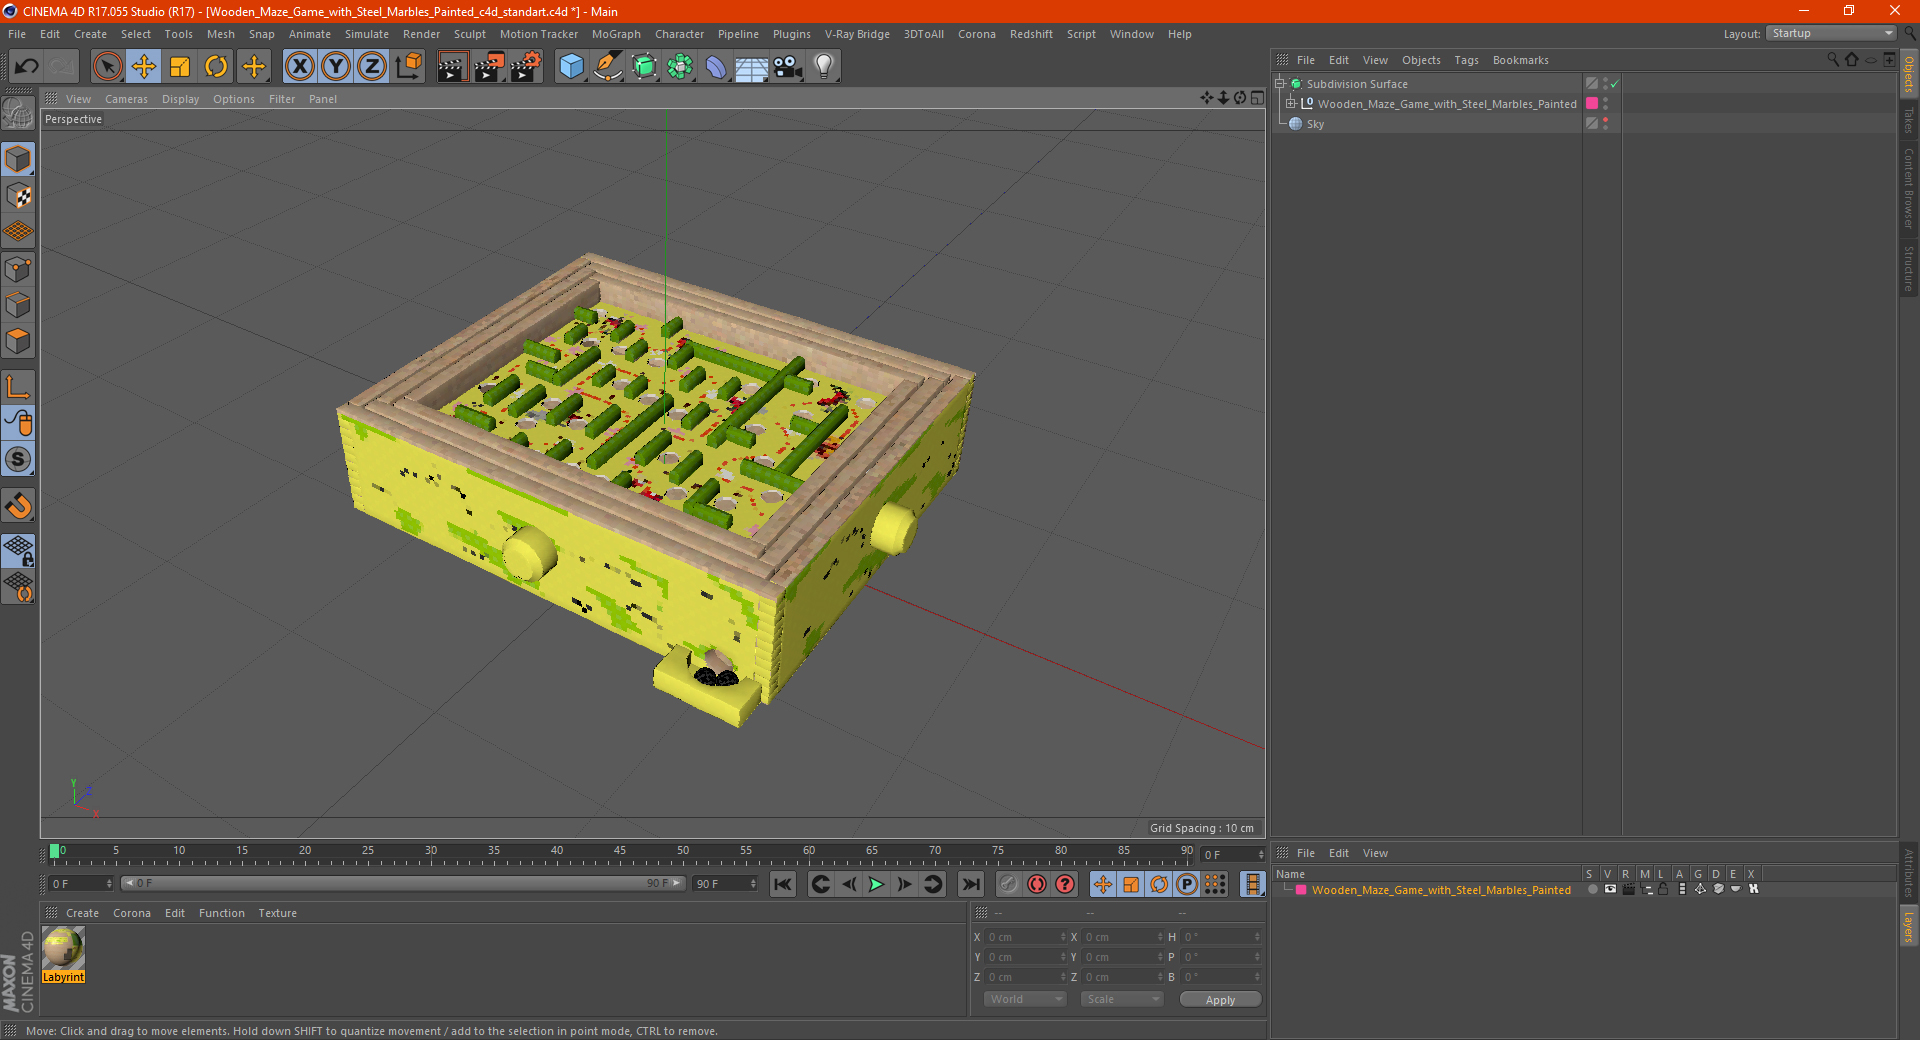
Task: Open the Array modeling objects icon
Action: pos(680,67)
